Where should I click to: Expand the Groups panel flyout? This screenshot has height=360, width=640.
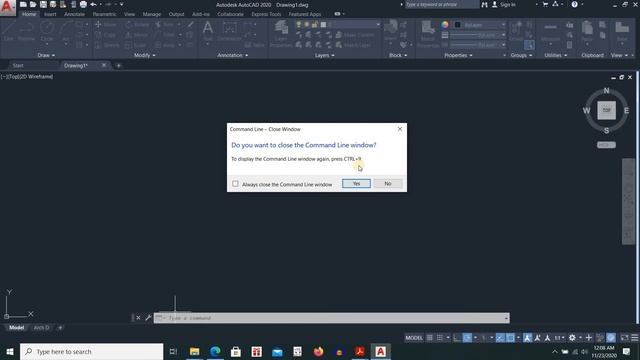click(x=521, y=55)
